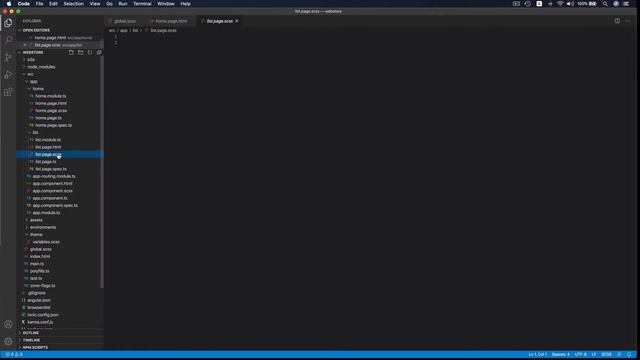Open angular.json in explorer
Viewport: 640px width, 360px height.
pos(39,300)
